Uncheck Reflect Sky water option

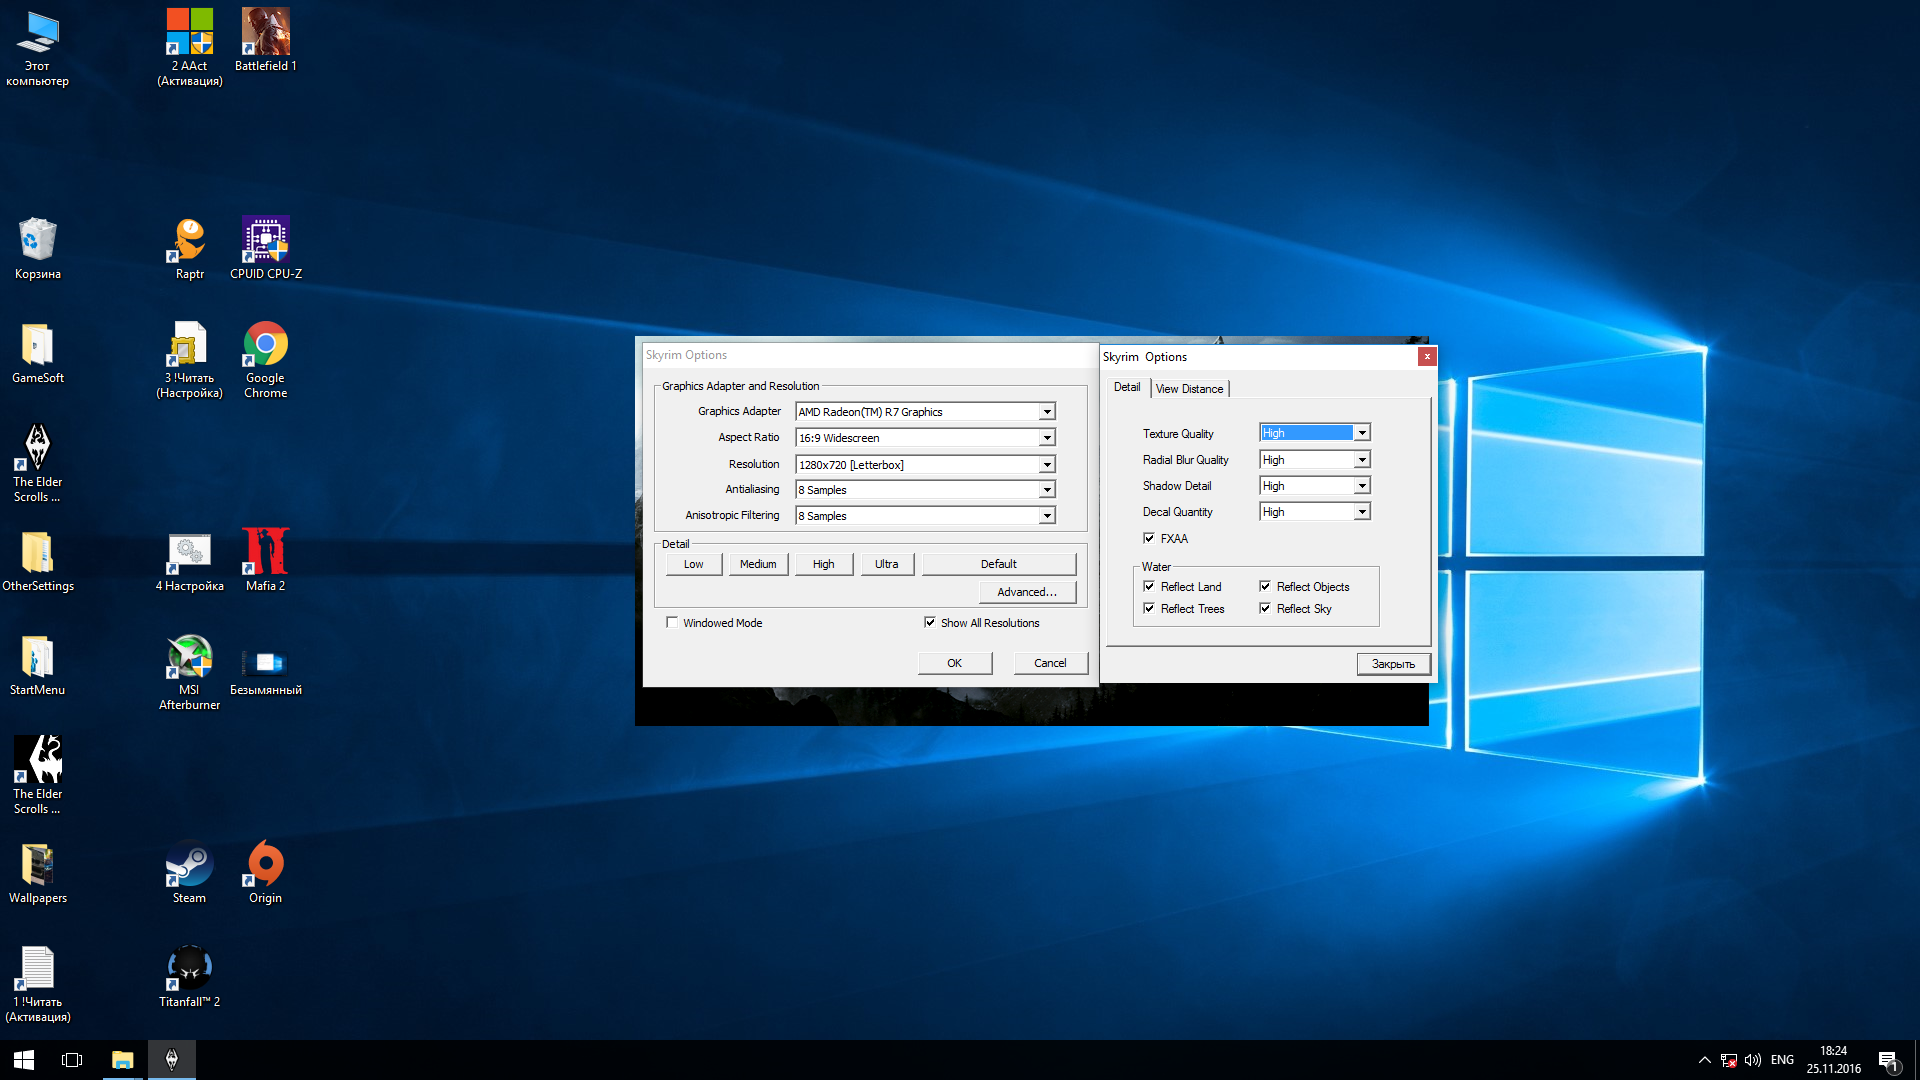coord(1296,608)
